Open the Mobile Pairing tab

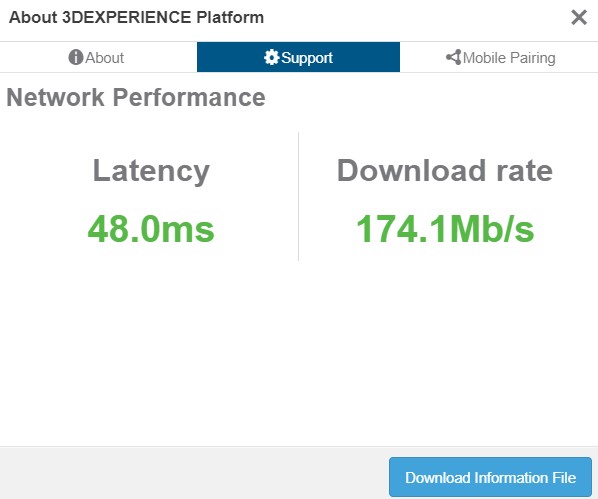click(x=499, y=57)
